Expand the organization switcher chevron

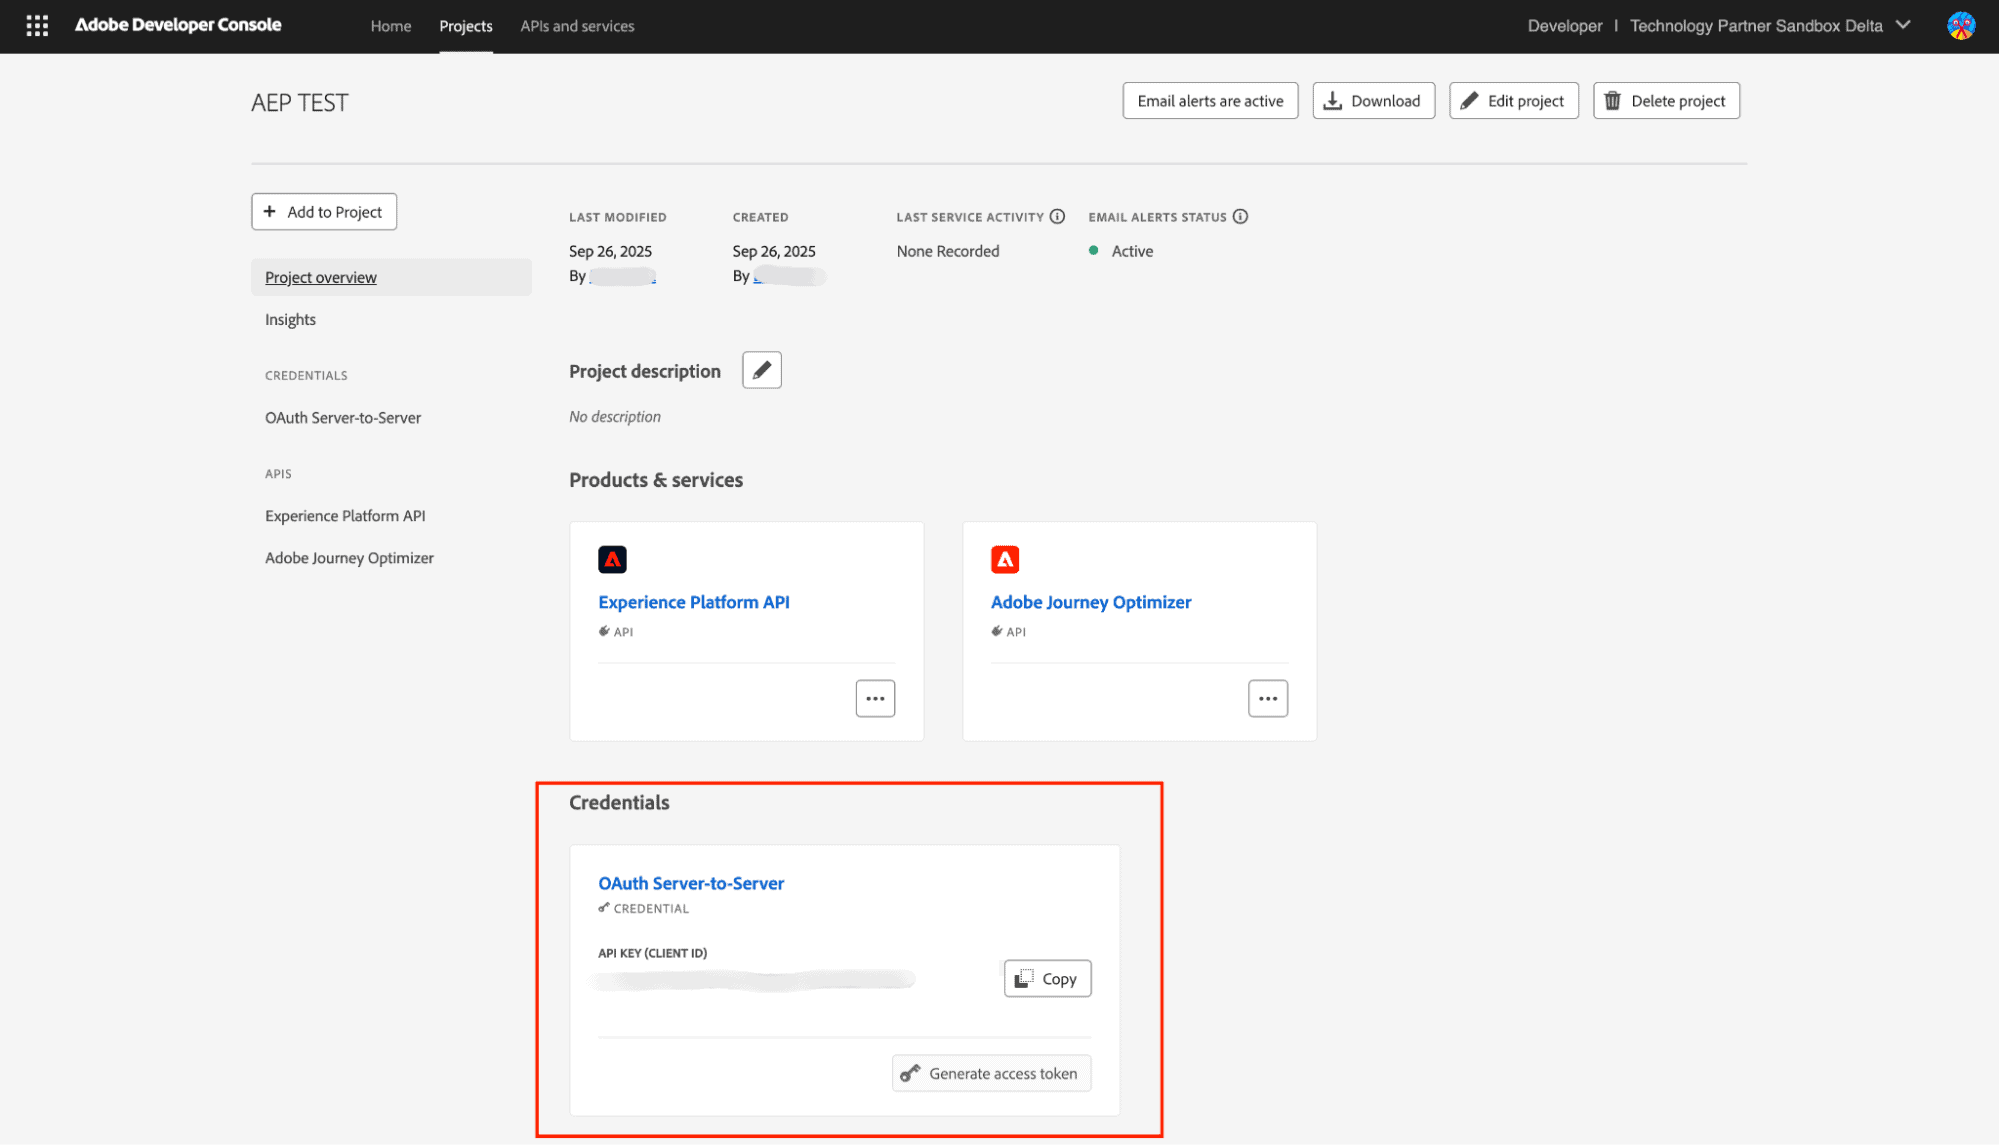pyautogui.click(x=1903, y=26)
